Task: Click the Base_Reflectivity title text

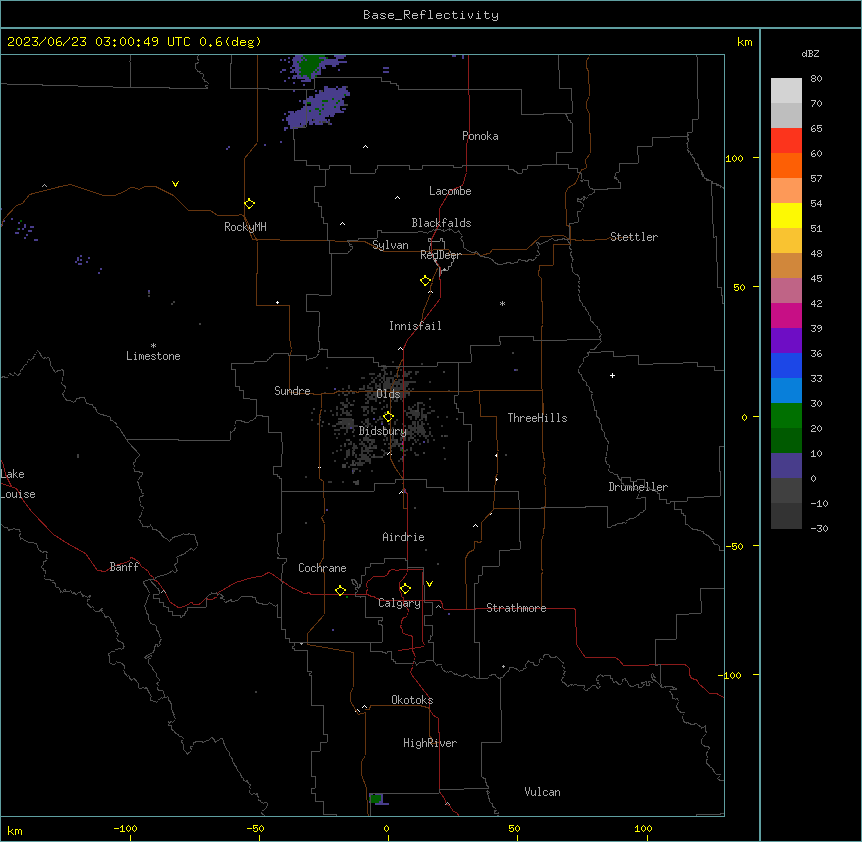Action: pyautogui.click(x=431, y=15)
